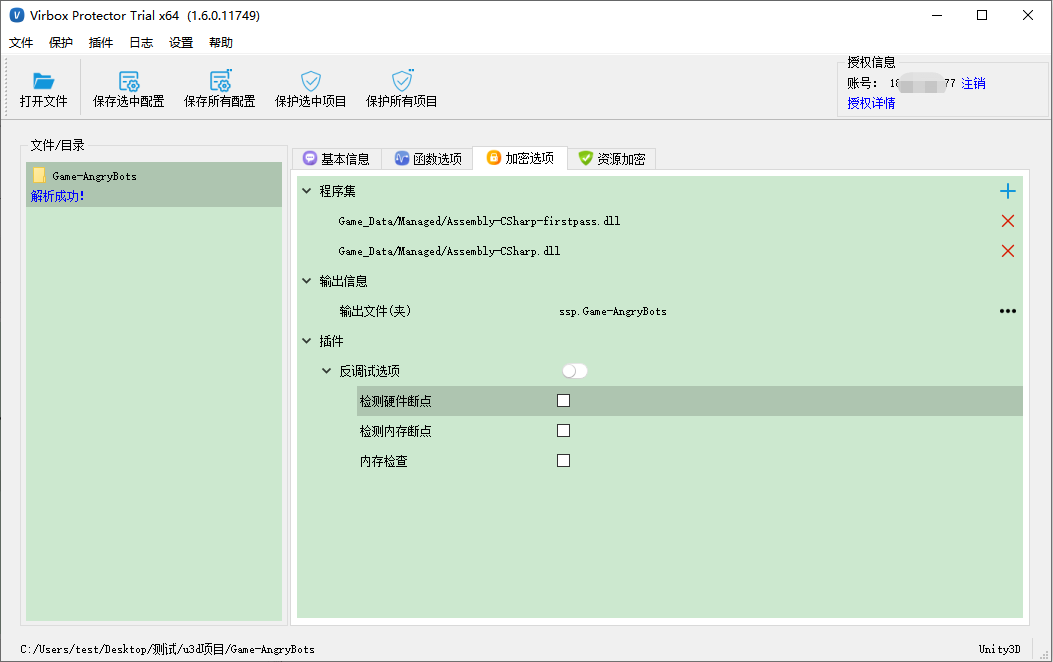Image resolution: width=1053 pixels, height=662 pixels.
Task: Click the Unity3D status bar indicator
Action: (999, 649)
